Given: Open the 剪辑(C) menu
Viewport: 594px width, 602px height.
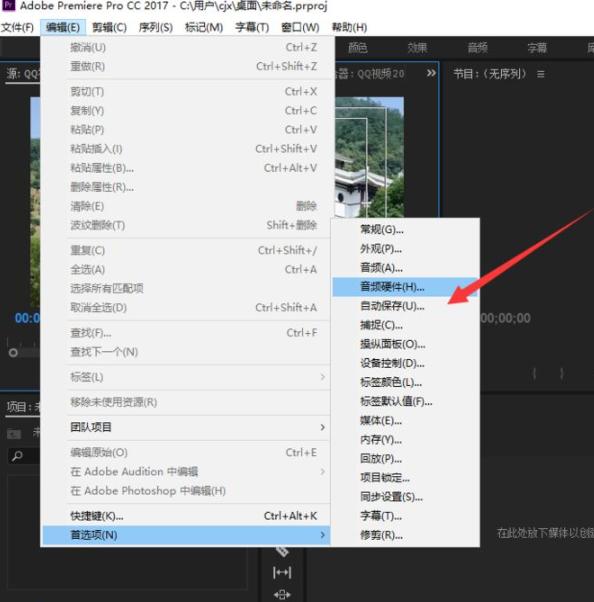Looking at the screenshot, I should click(109, 27).
